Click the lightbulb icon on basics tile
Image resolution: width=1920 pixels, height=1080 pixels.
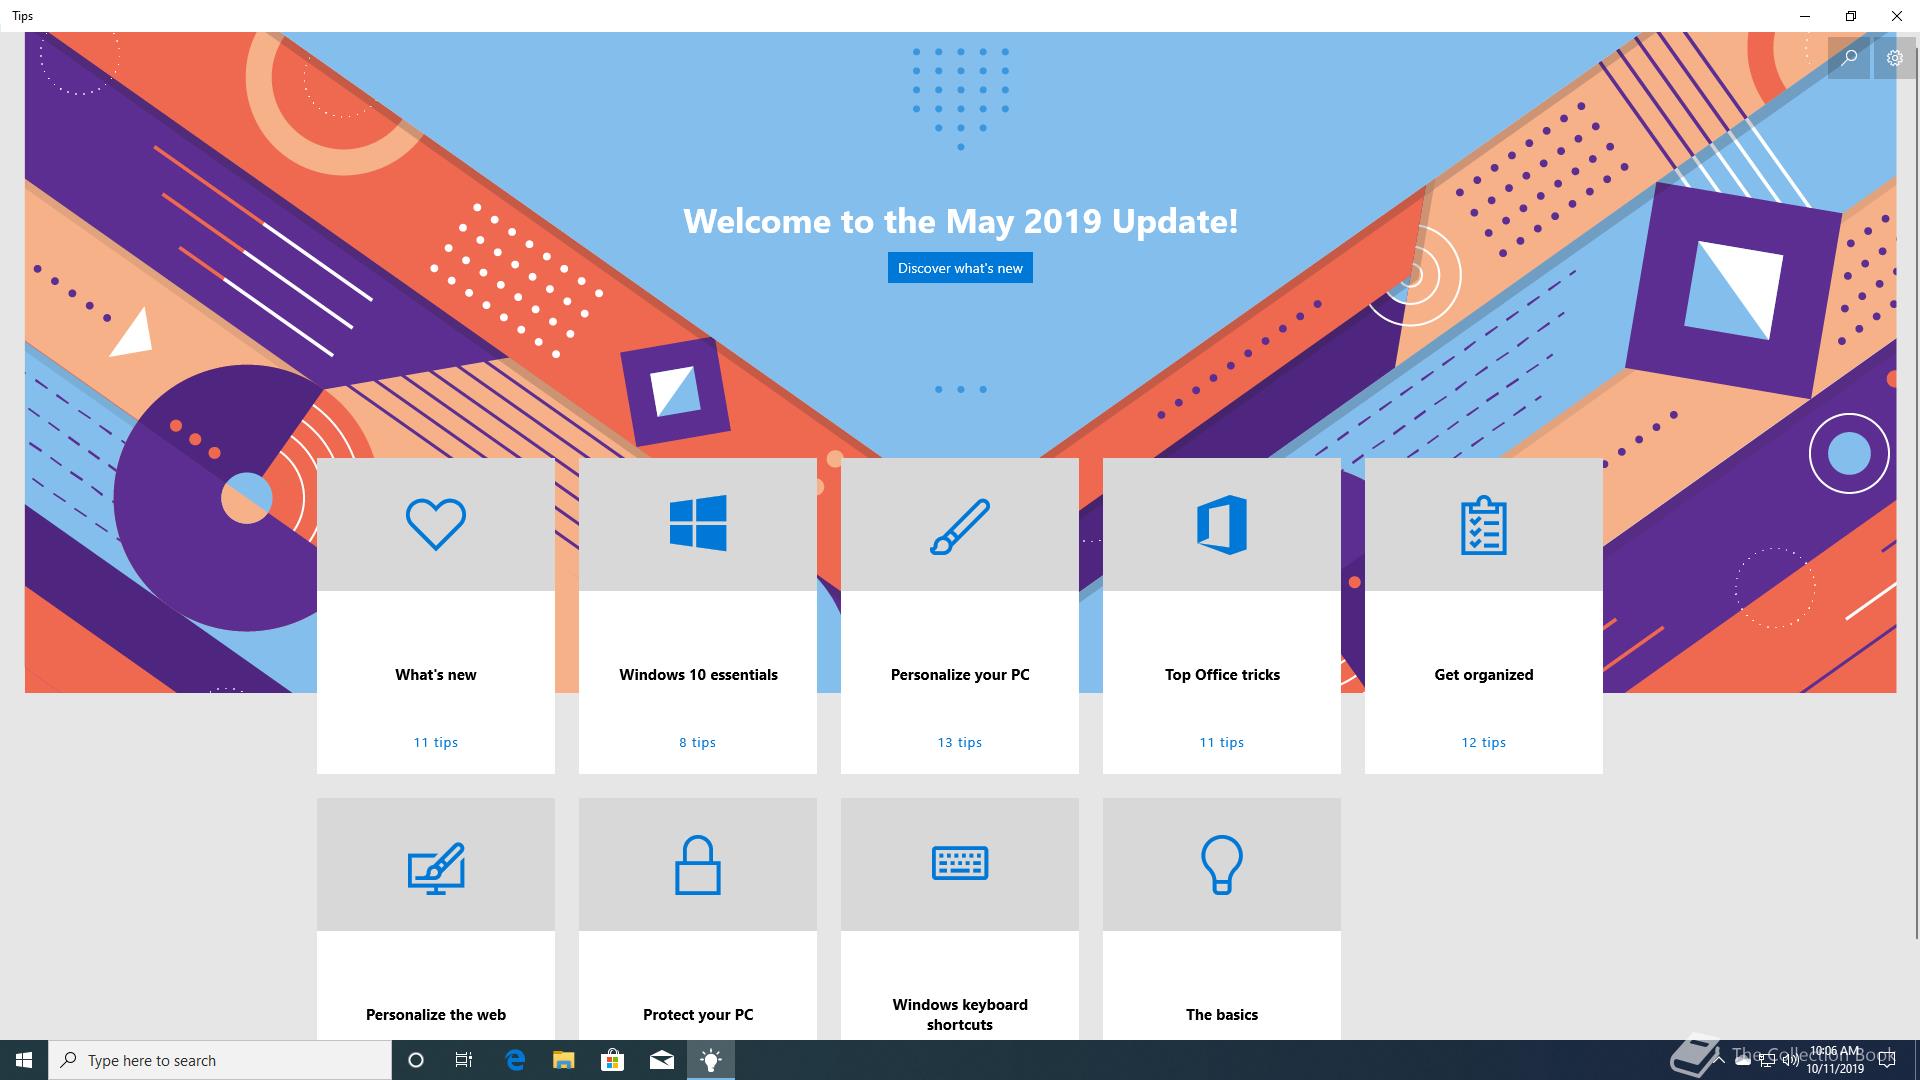tap(1221, 865)
